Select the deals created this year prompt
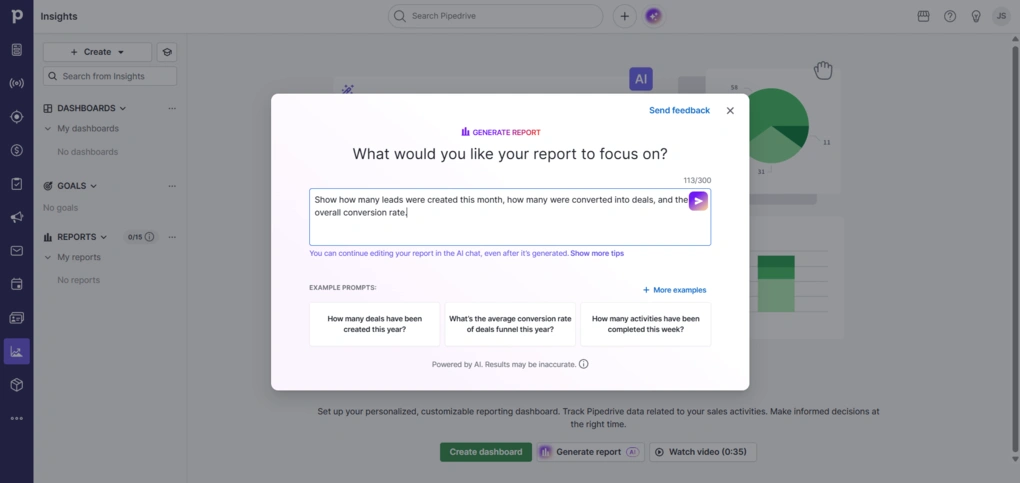 [x=375, y=324]
